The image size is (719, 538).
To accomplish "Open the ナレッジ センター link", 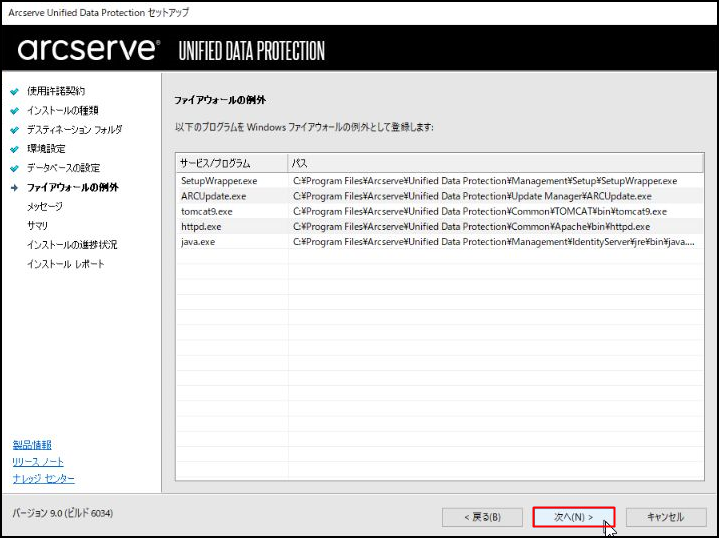I will click(43, 479).
